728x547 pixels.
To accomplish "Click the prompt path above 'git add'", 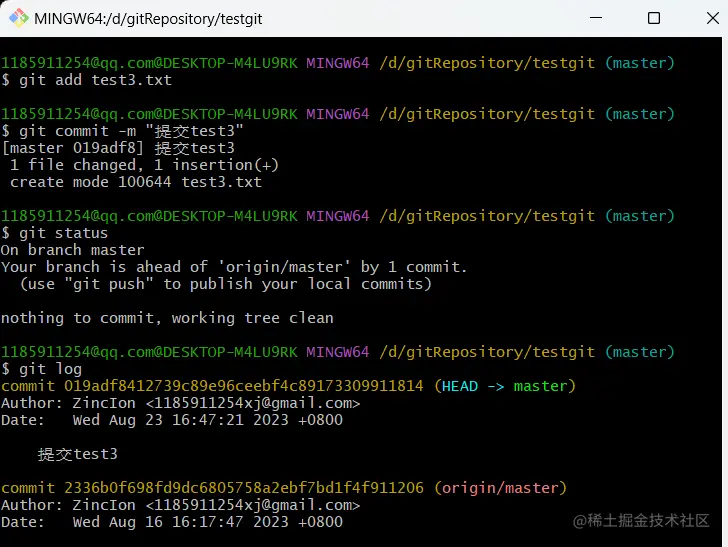I will [x=487, y=63].
